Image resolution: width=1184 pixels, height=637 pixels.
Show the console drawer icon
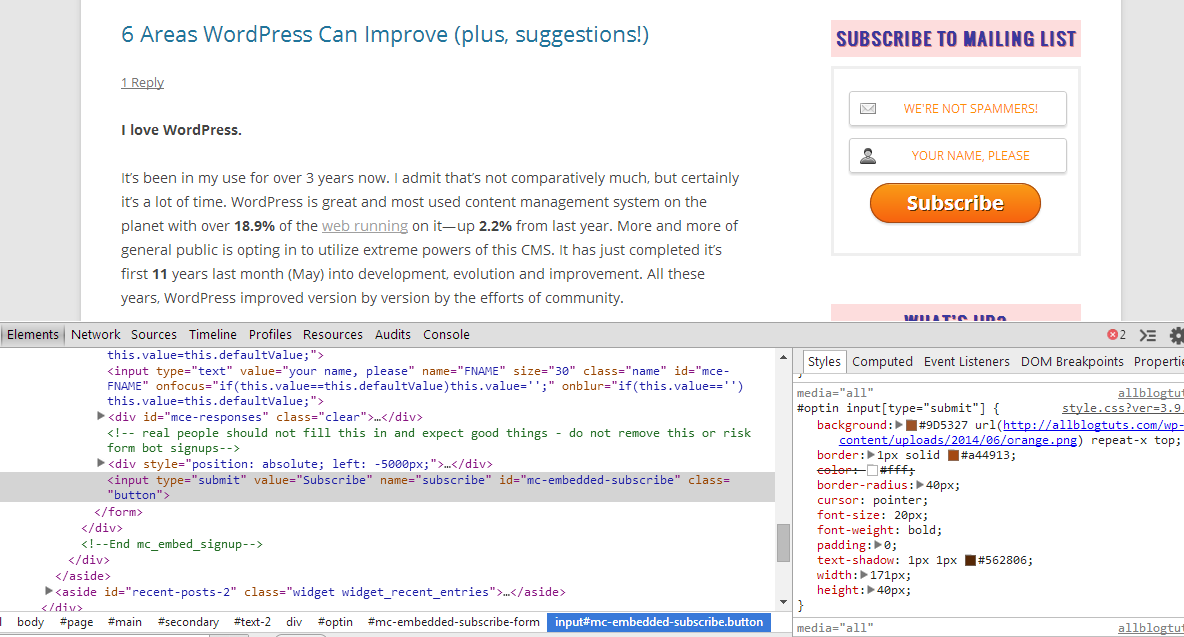pyautogui.click(x=1148, y=335)
